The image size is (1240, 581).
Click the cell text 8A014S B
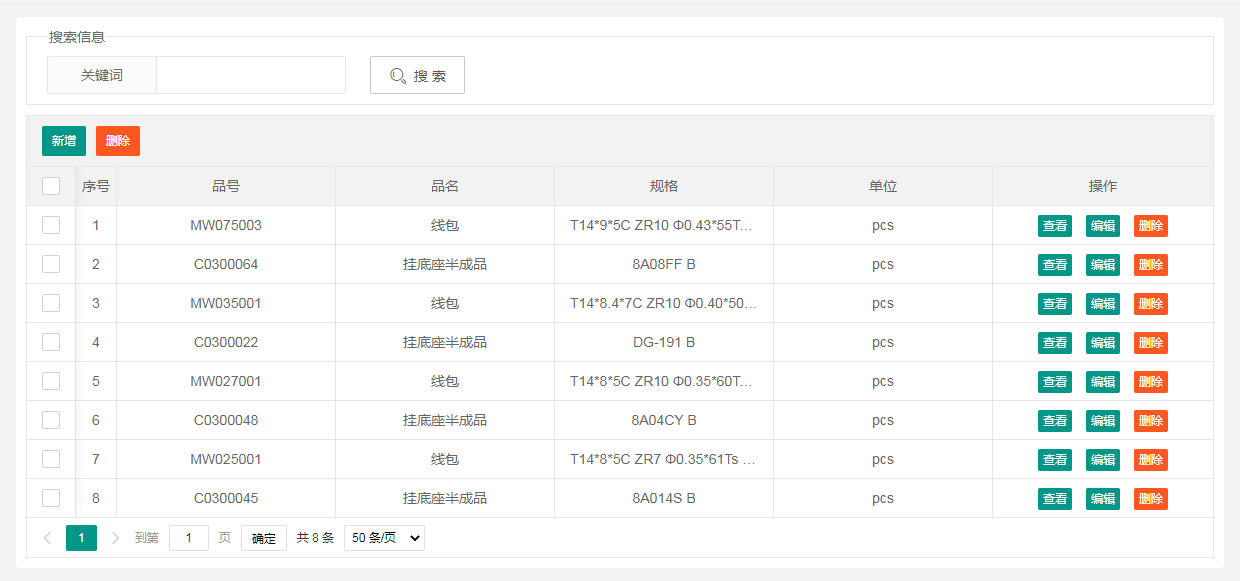[x=664, y=498]
